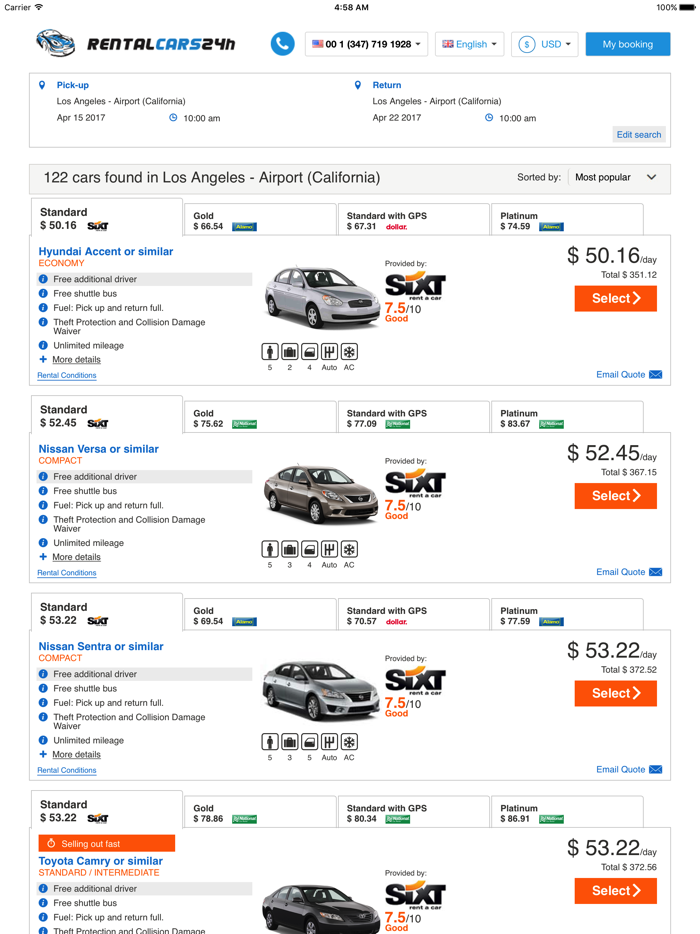Click the Pick-up location pin icon

(x=40, y=84)
